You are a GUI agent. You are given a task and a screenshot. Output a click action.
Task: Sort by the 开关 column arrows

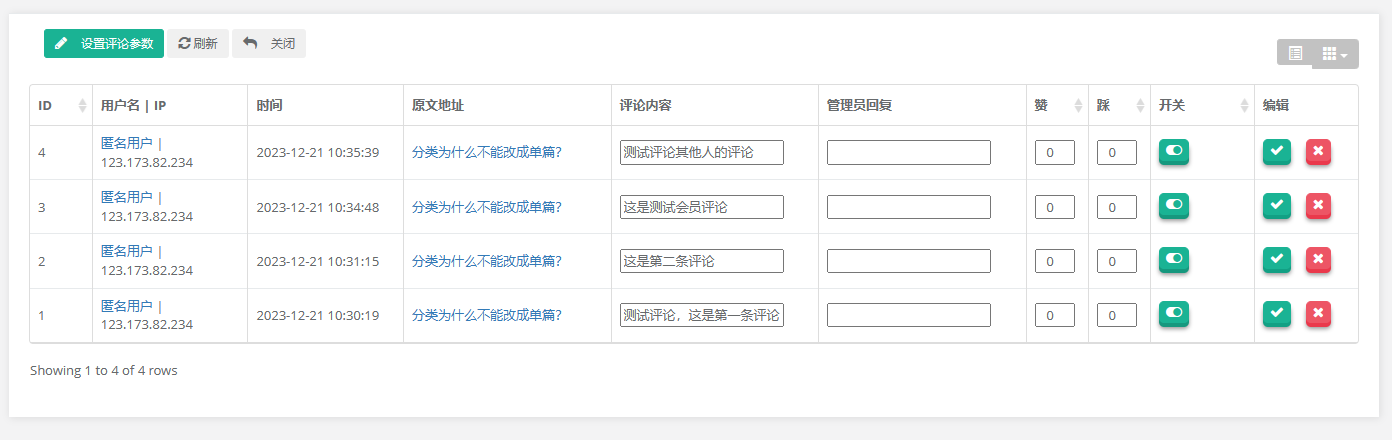(x=1244, y=106)
